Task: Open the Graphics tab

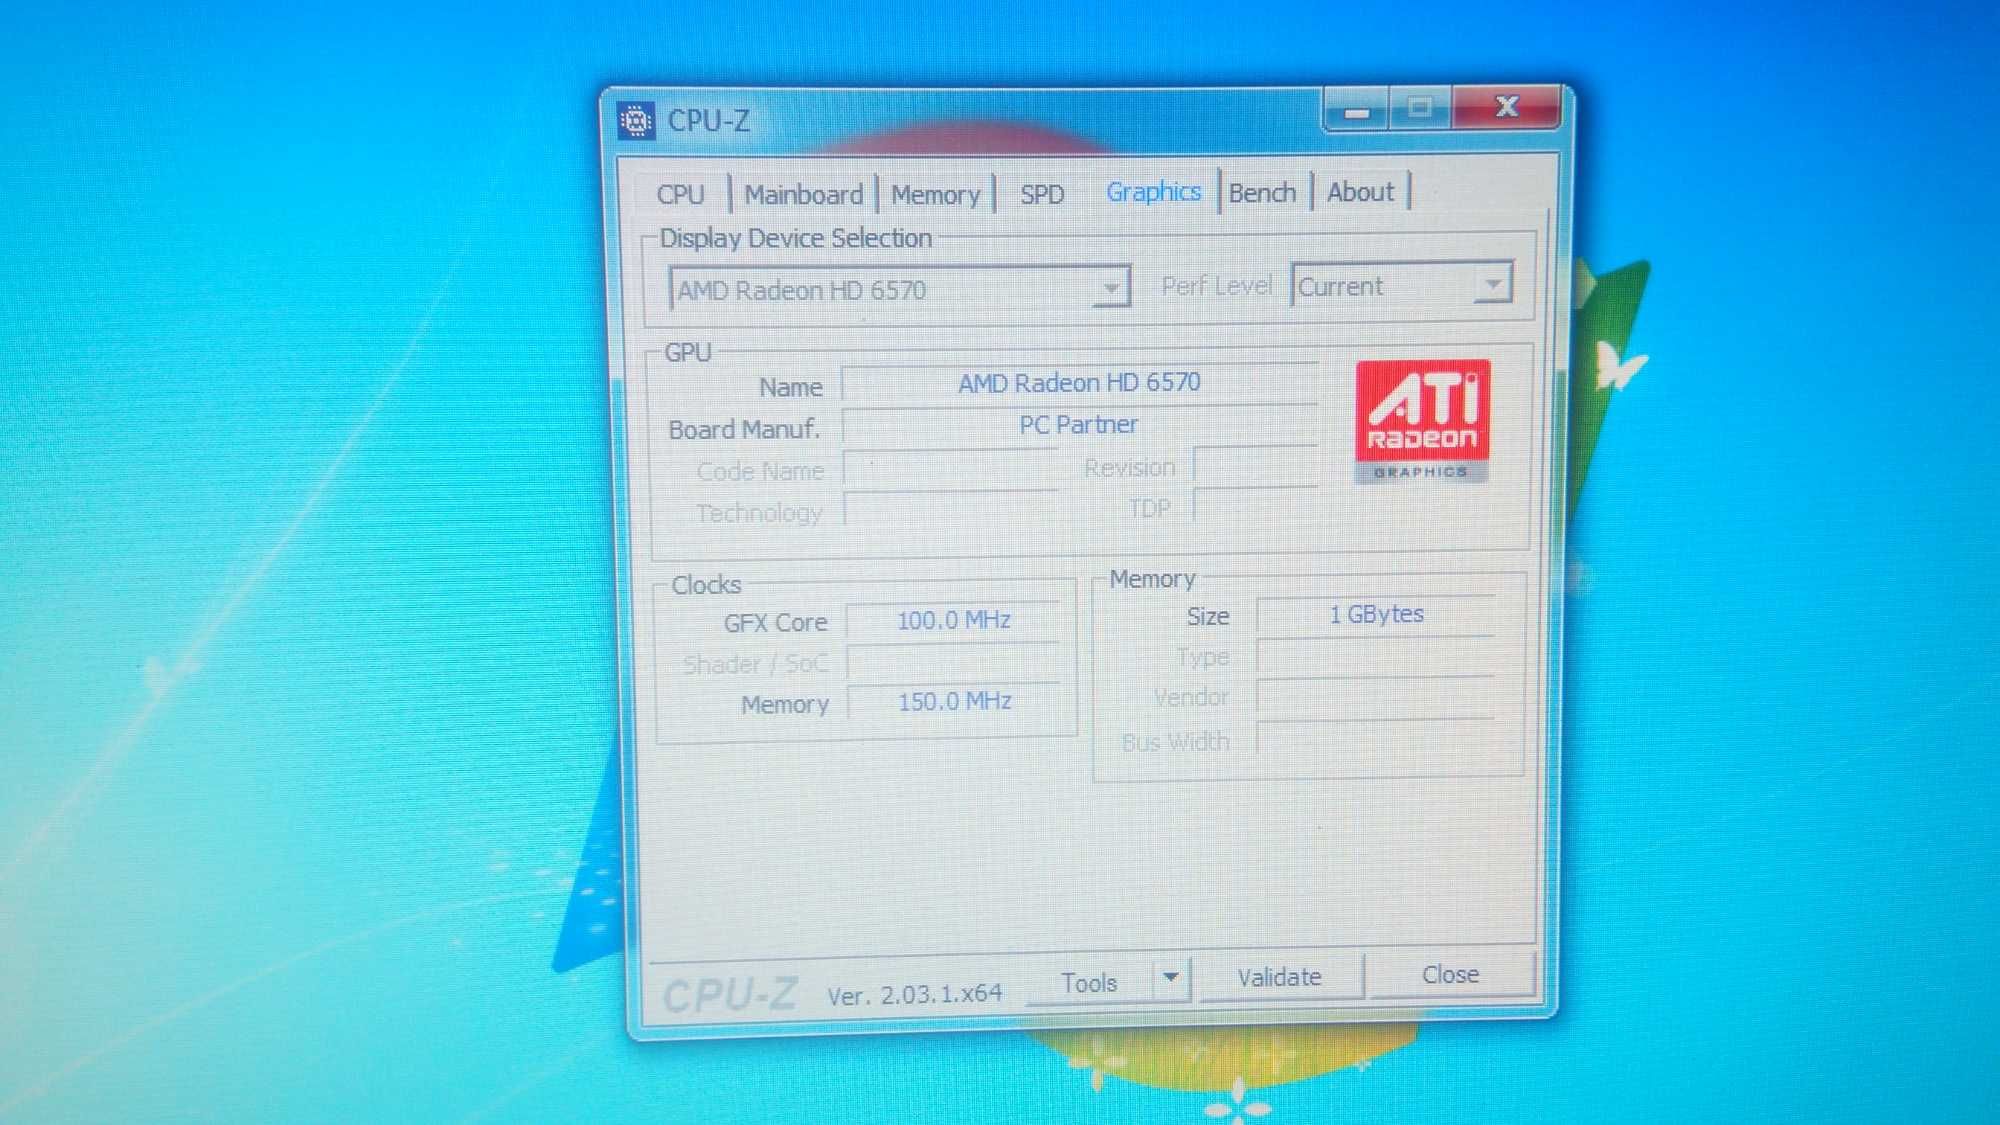Action: (1151, 192)
